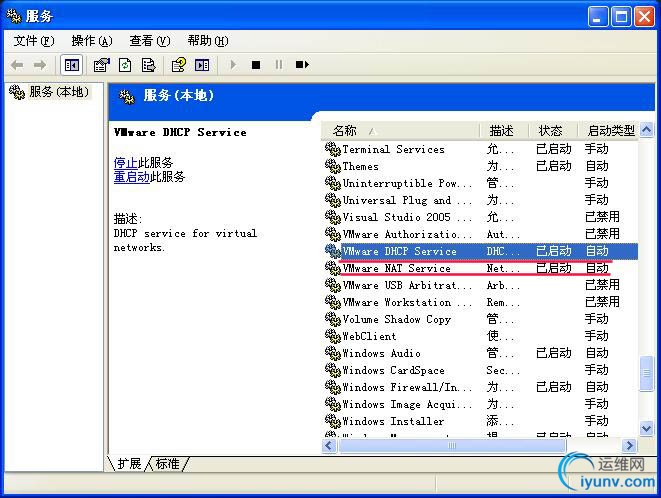Select the Windows Audio service row

[480, 353]
